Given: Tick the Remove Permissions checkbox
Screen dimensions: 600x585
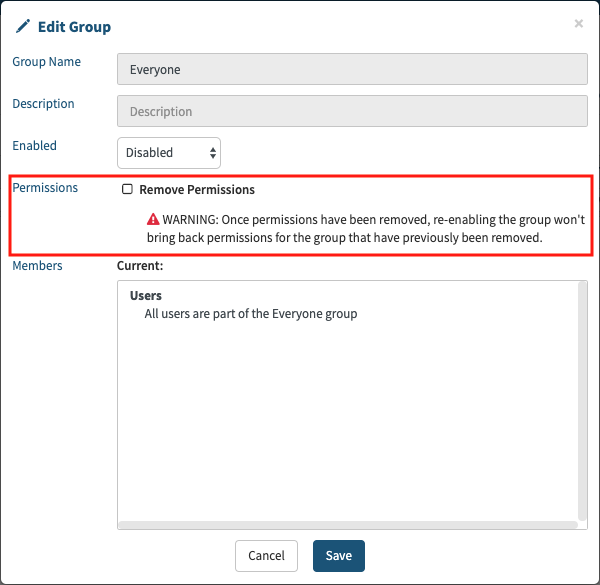Looking at the screenshot, I should [x=127, y=189].
